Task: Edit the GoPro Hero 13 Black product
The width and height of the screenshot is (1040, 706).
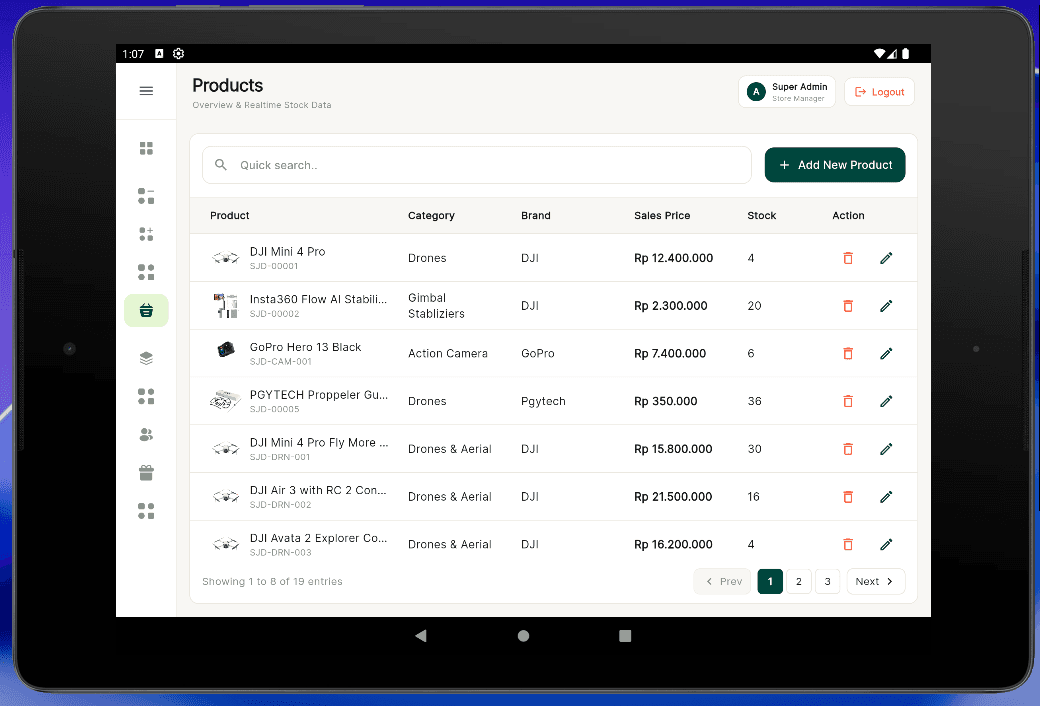Action: [x=886, y=354]
